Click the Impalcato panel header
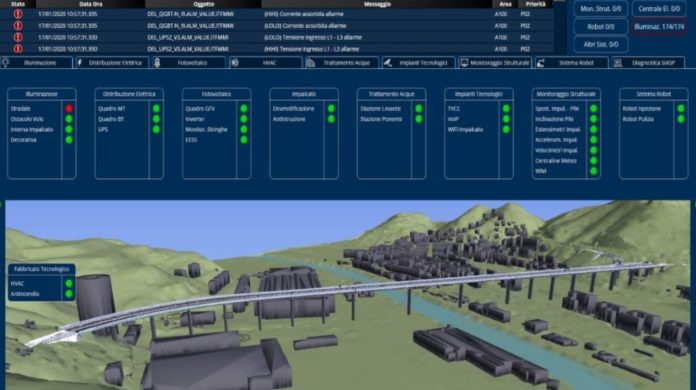 point(304,94)
